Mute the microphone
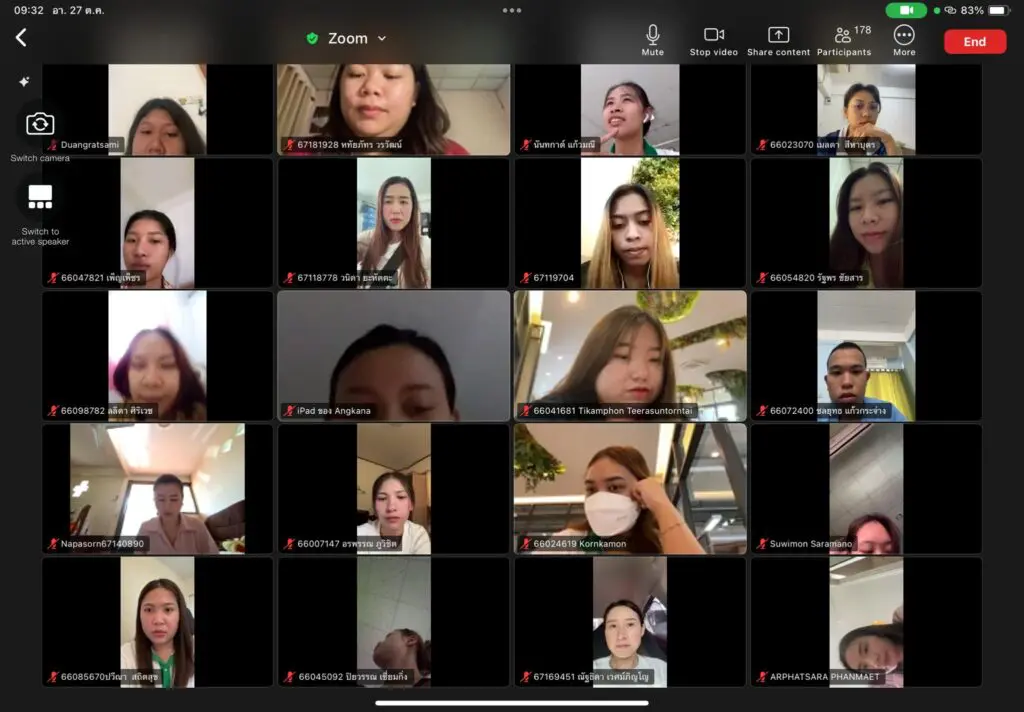1024x712 pixels. click(652, 40)
